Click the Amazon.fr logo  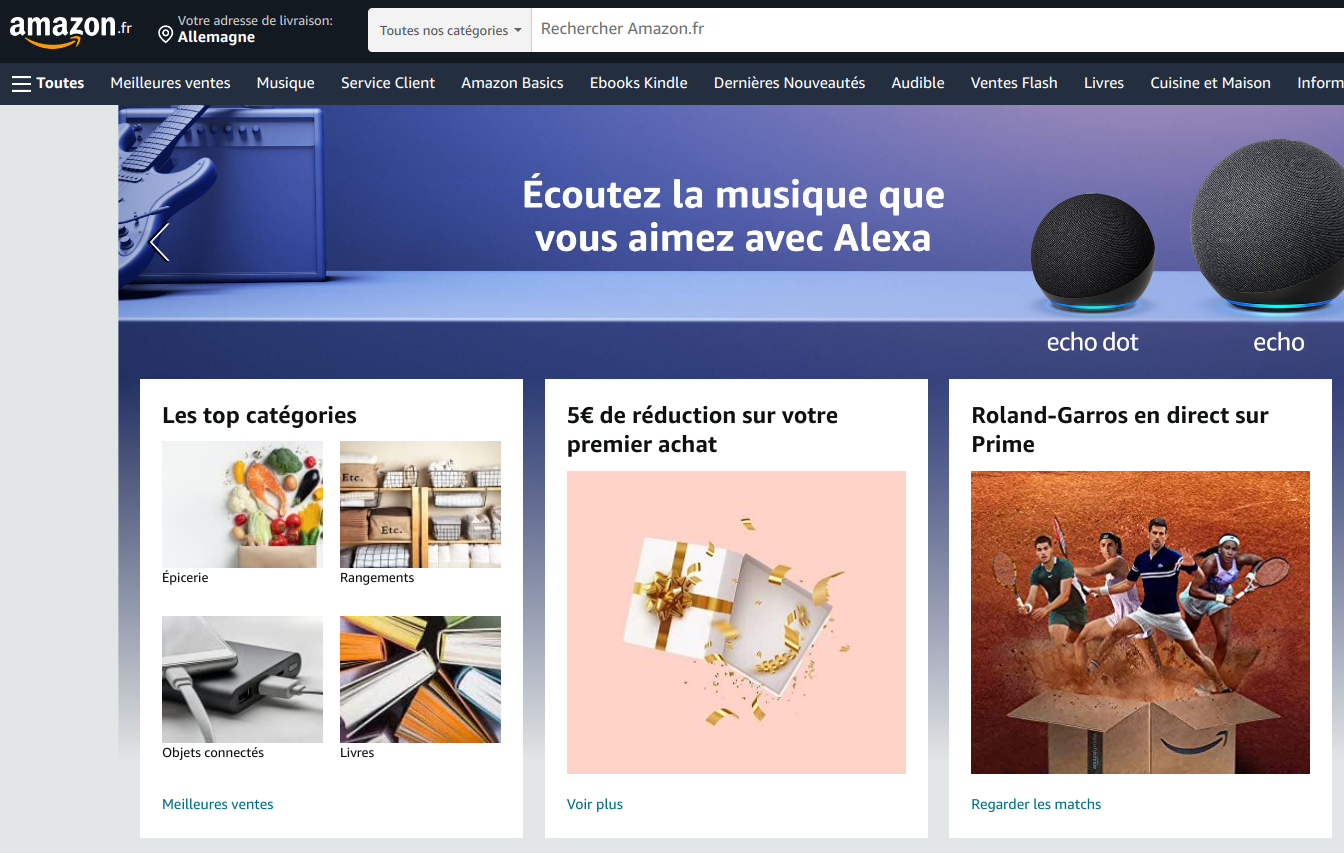coord(70,29)
